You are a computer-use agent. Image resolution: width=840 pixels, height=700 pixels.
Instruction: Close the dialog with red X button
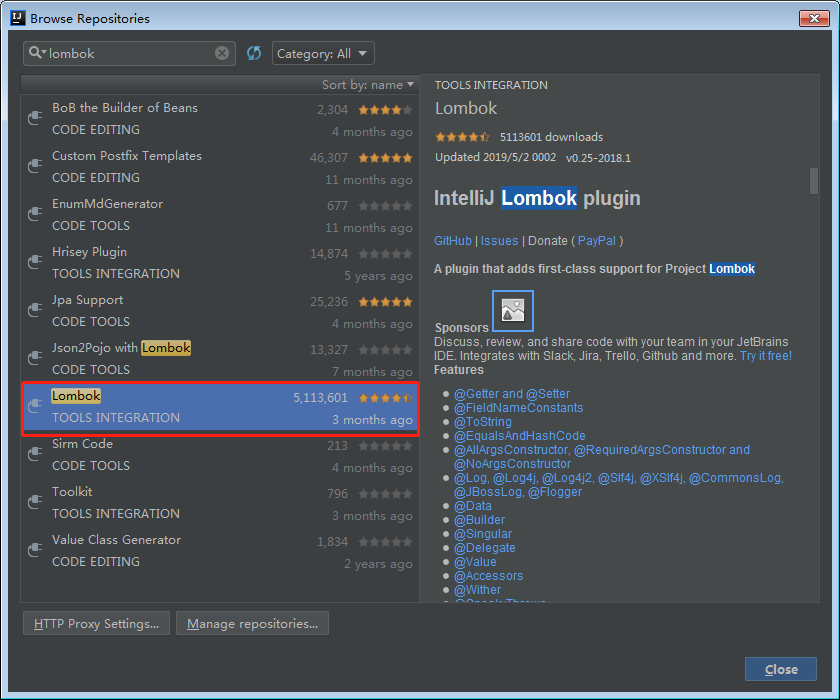pos(814,18)
